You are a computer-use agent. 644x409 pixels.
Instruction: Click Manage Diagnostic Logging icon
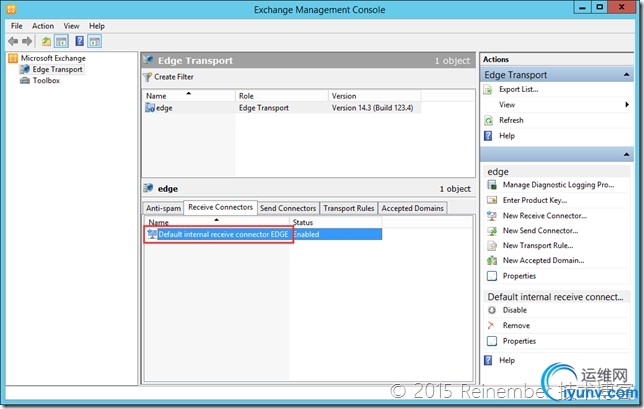pos(492,185)
